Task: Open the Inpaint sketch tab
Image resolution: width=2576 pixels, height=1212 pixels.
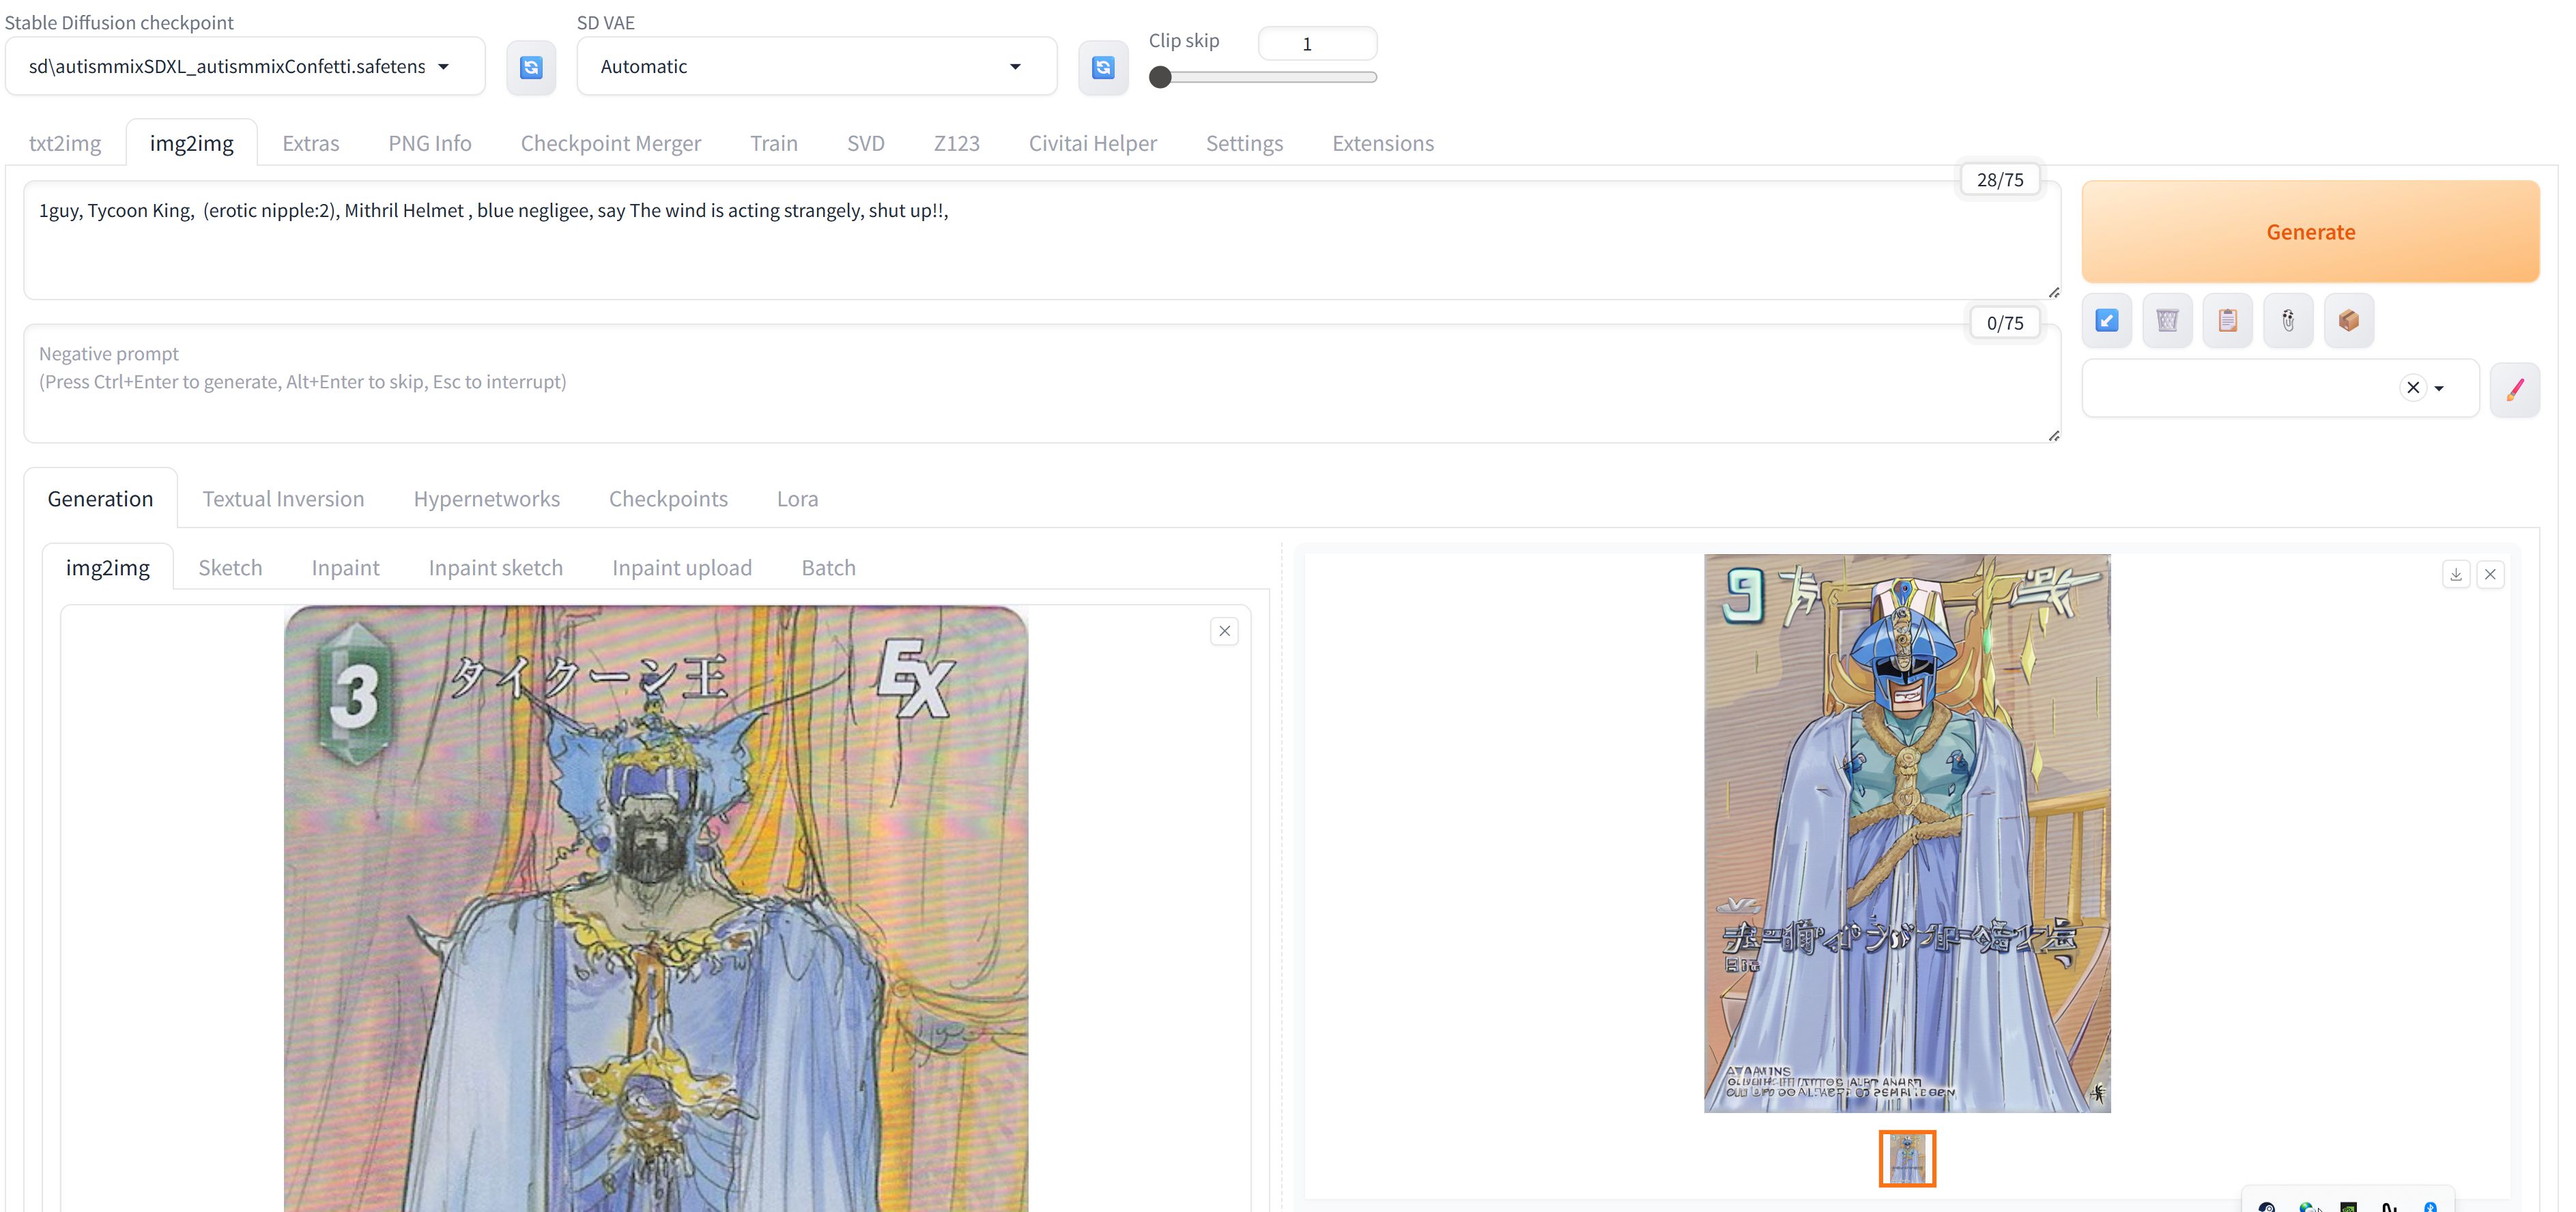Action: [495, 568]
